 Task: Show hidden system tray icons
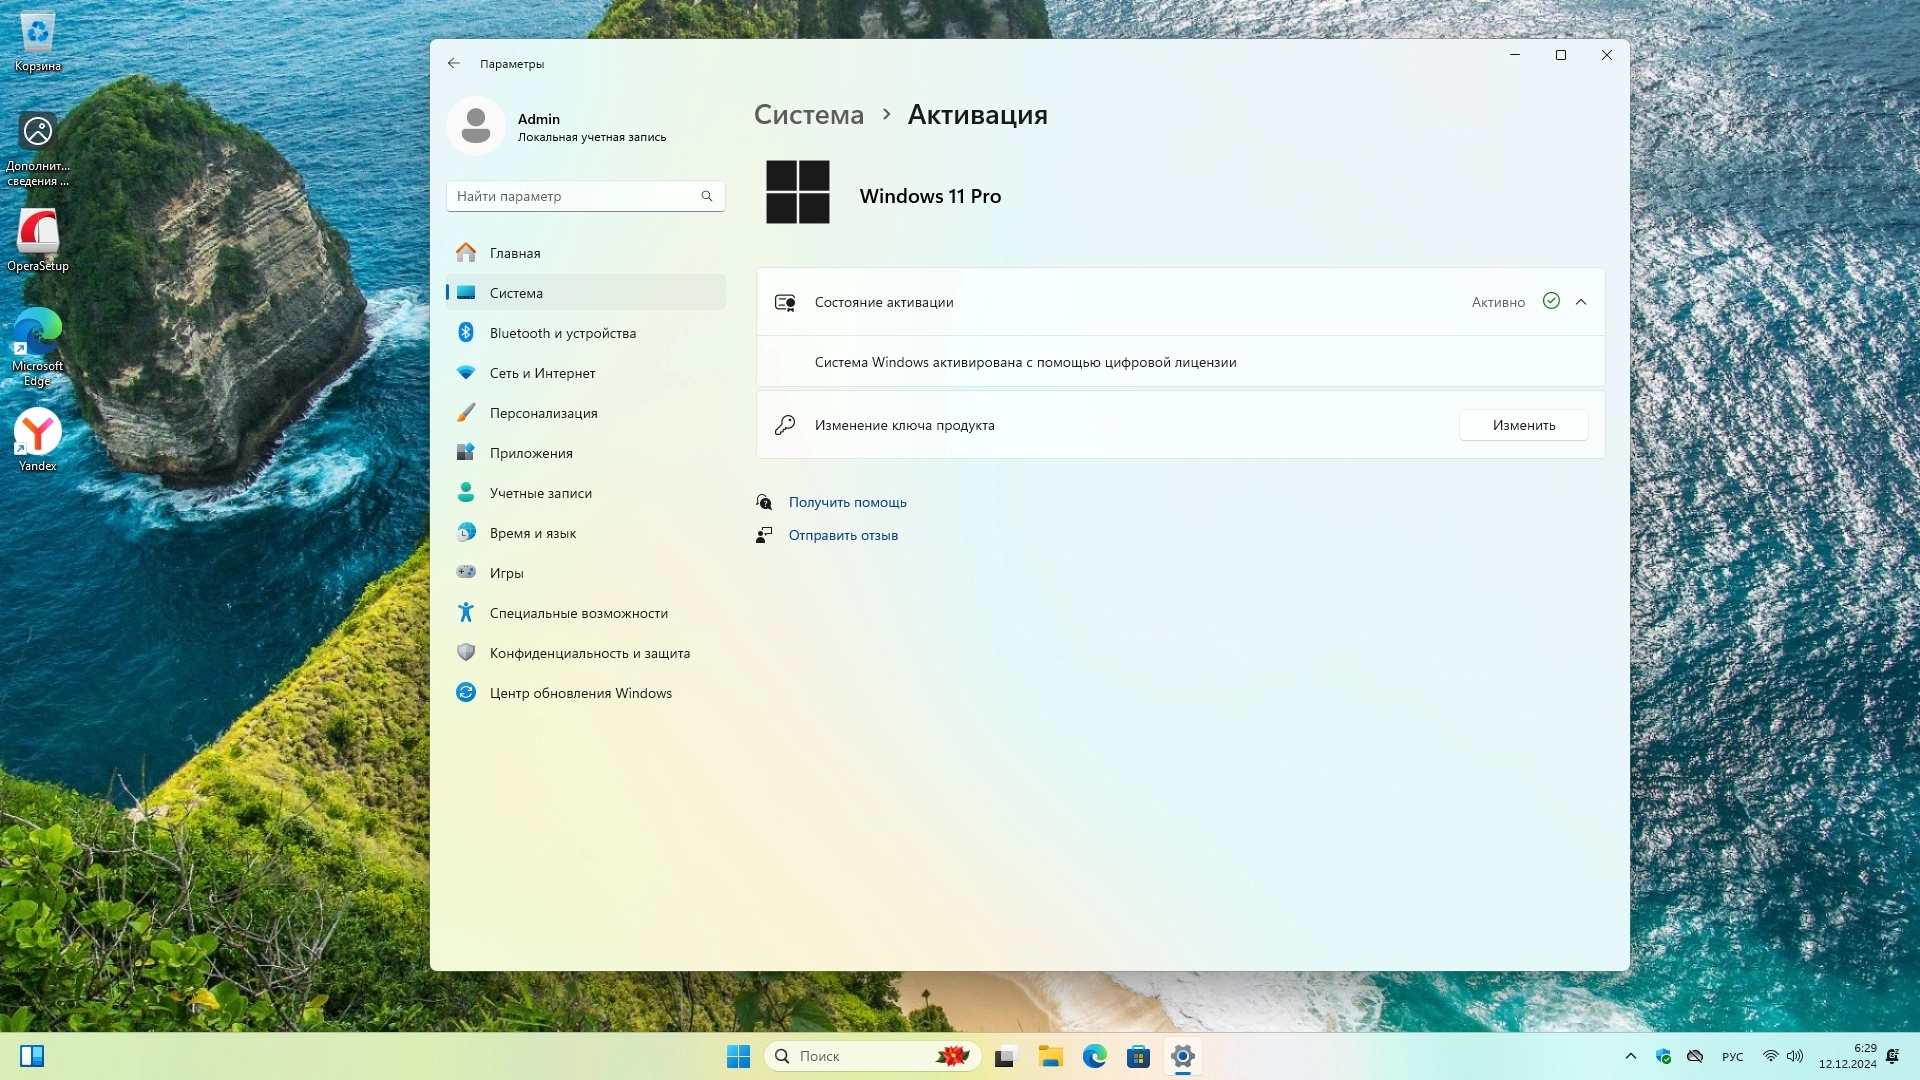(x=1631, y=1056)
